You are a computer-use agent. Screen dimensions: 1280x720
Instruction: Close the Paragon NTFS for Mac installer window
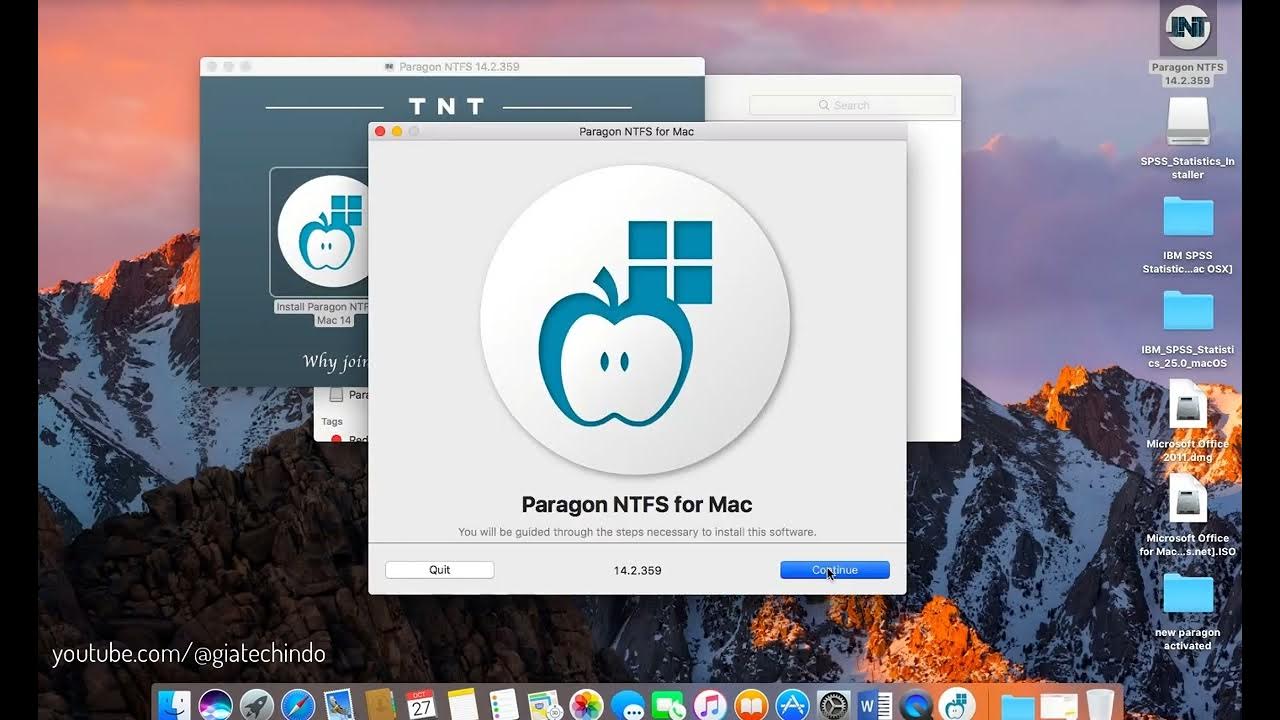pos(380,131)
